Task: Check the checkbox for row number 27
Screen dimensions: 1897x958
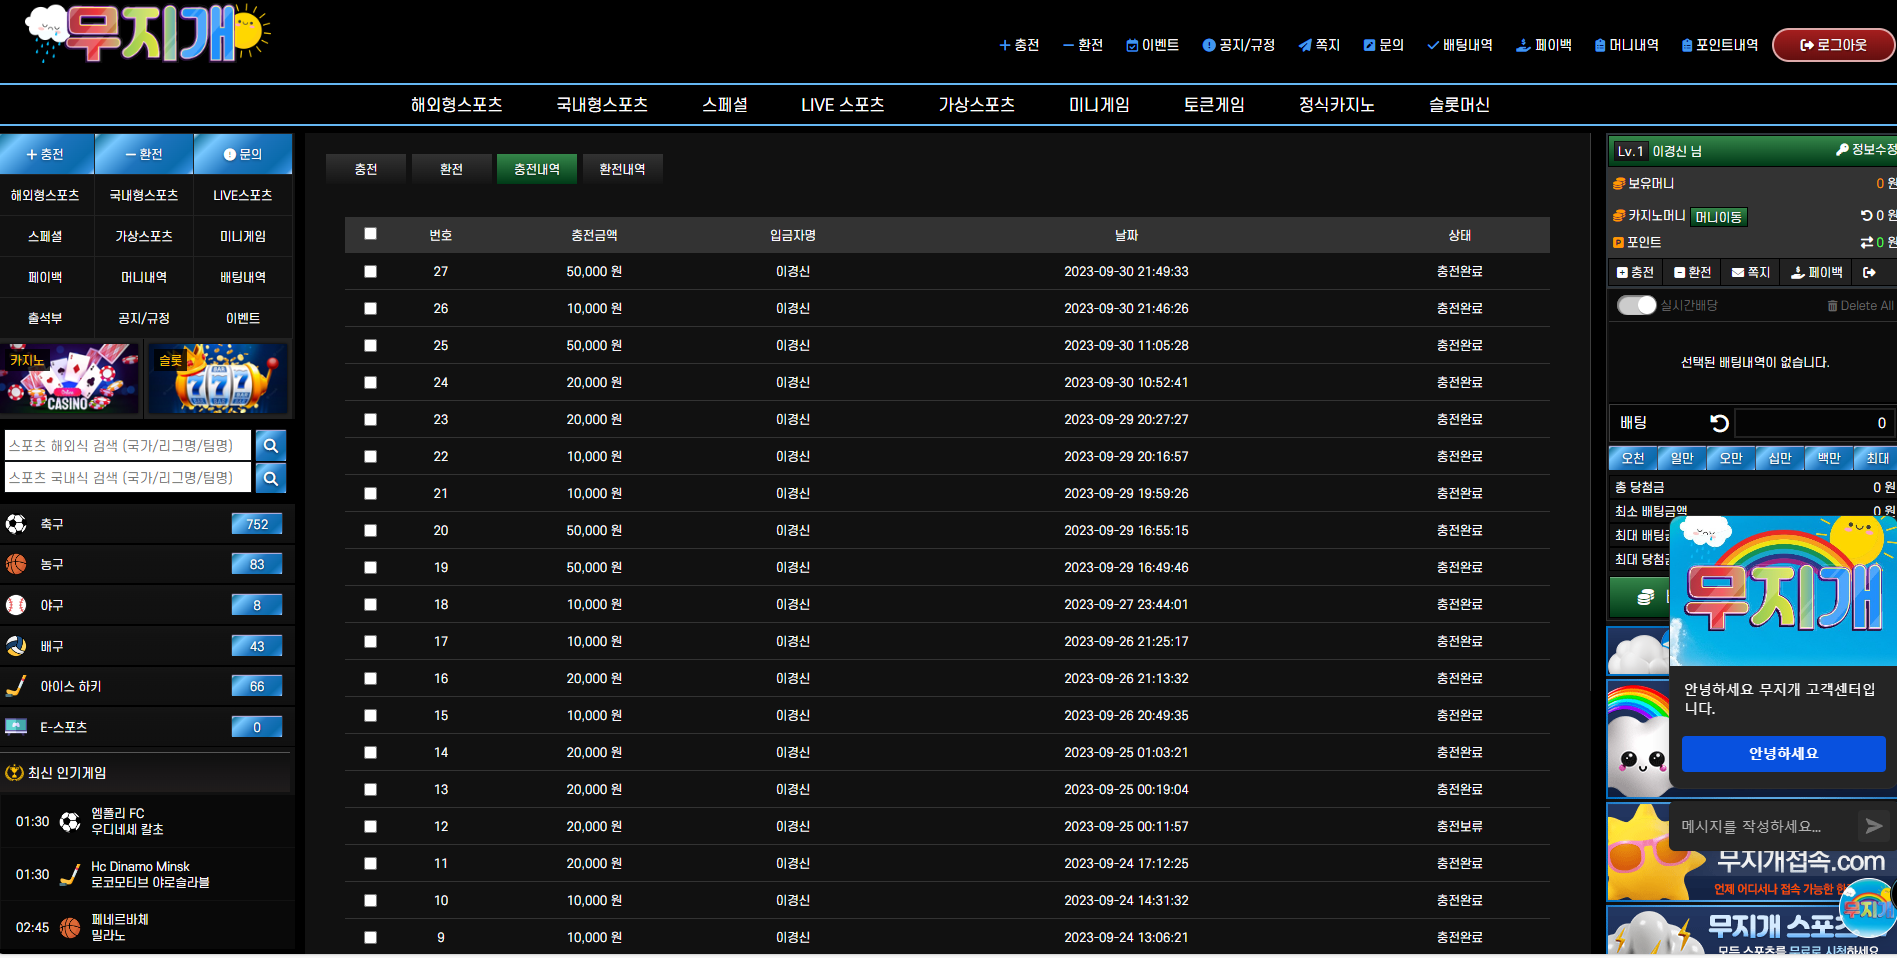Action: [x=370, y=271]
